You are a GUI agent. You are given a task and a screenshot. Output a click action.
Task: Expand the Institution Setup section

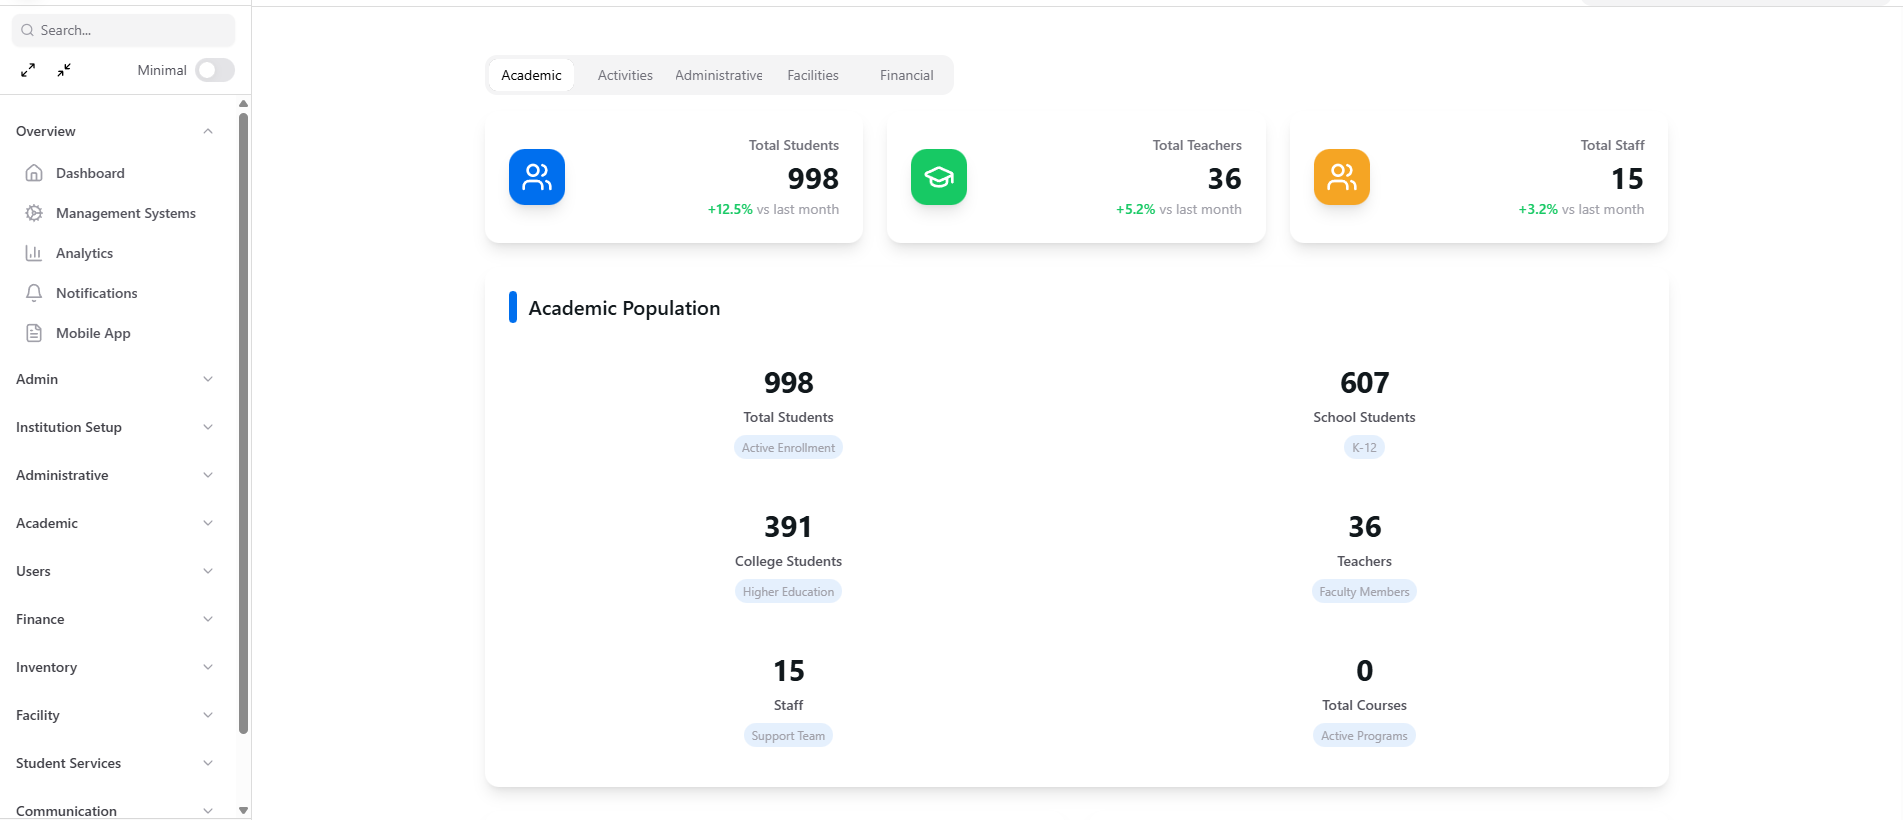(208, 427)
